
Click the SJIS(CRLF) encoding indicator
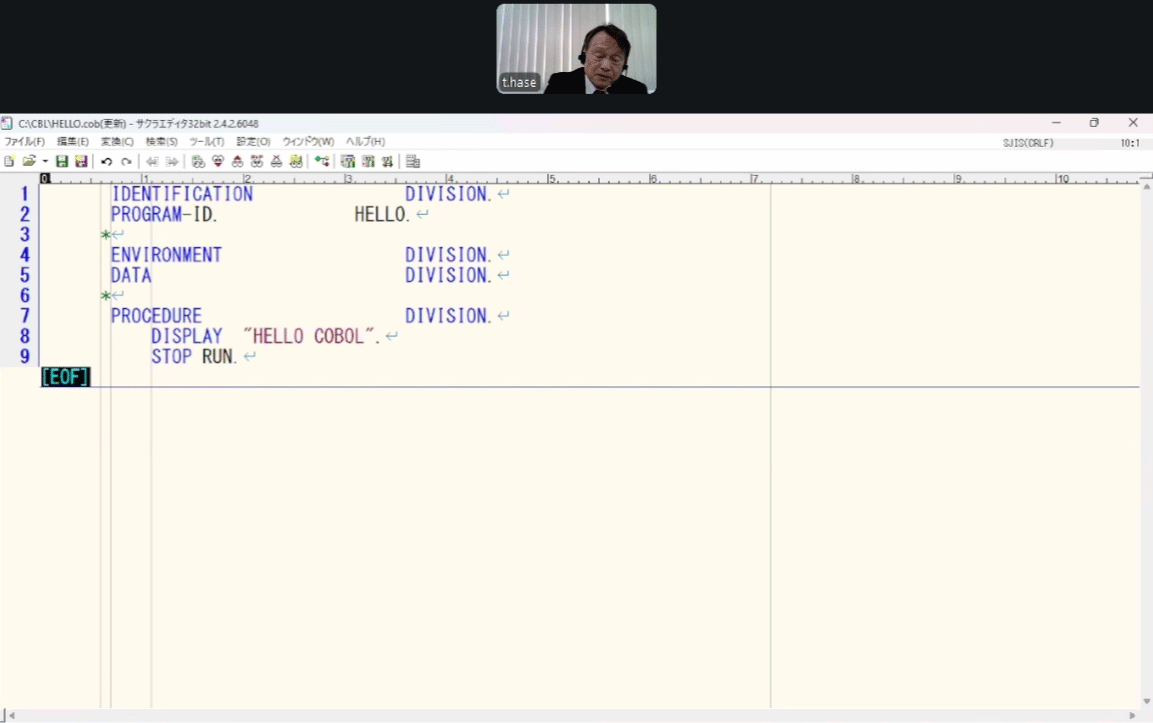tap(1028, 143)
